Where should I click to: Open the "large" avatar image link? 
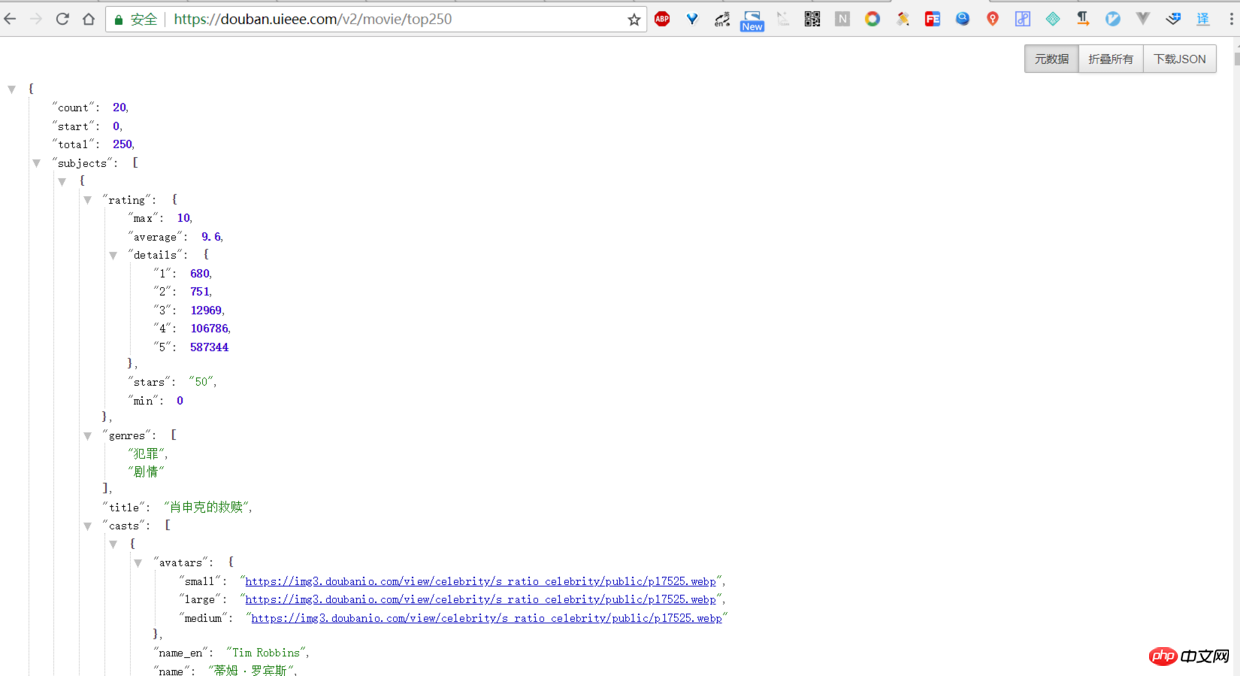coord(481,599)
